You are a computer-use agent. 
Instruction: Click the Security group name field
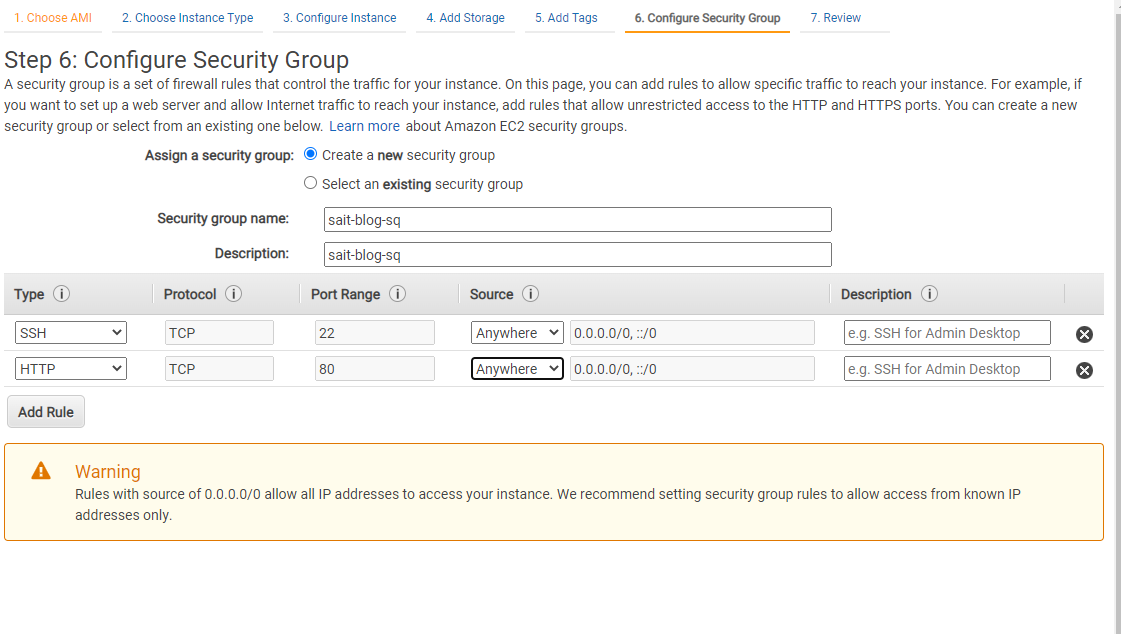(x=578, y=219)
